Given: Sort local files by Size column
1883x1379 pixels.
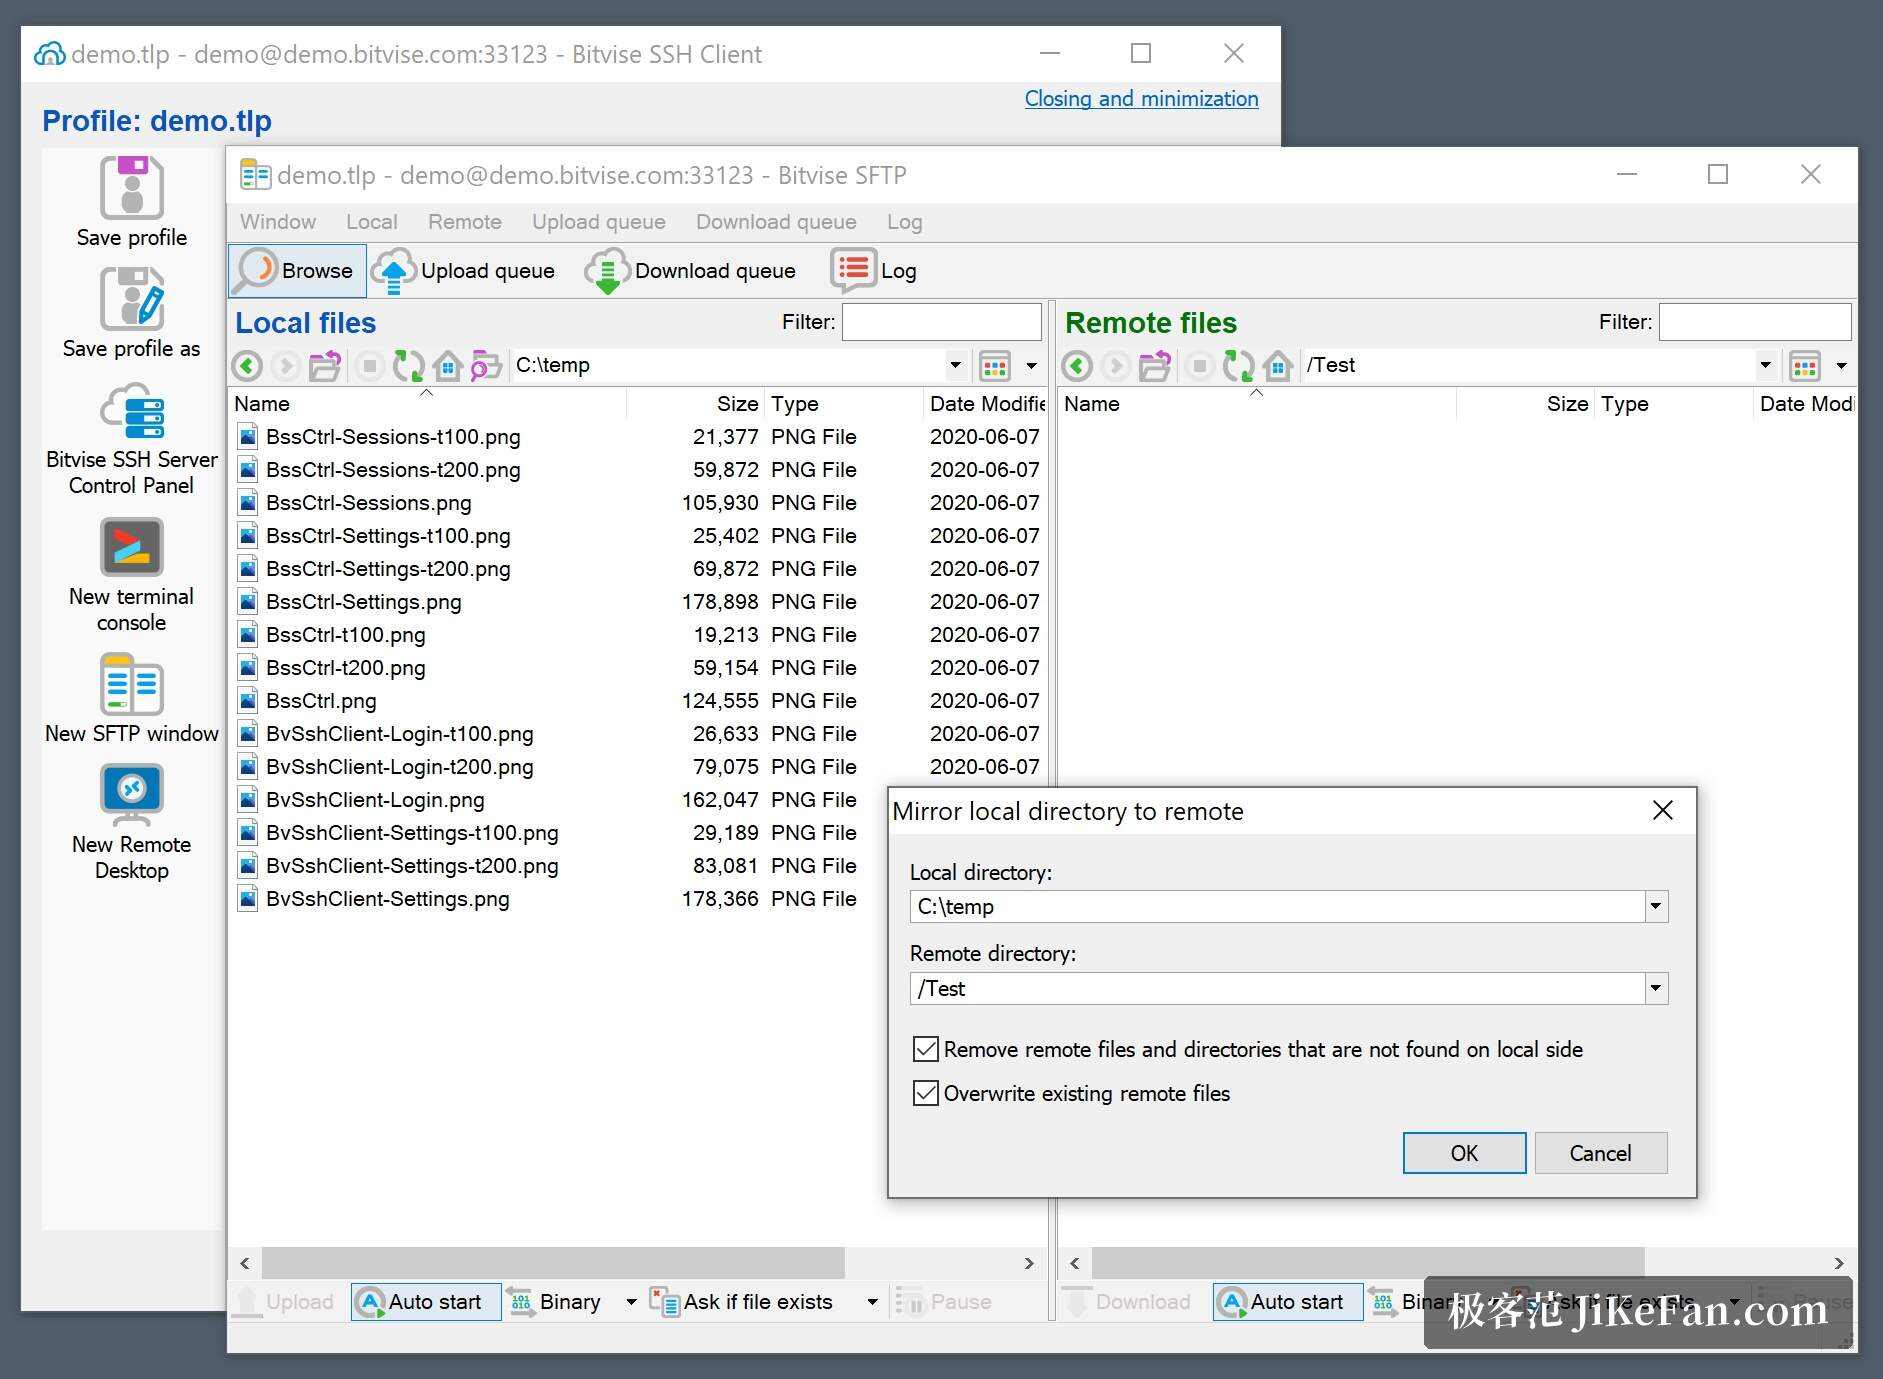Looking at the screenshot, I should point(695,404).
